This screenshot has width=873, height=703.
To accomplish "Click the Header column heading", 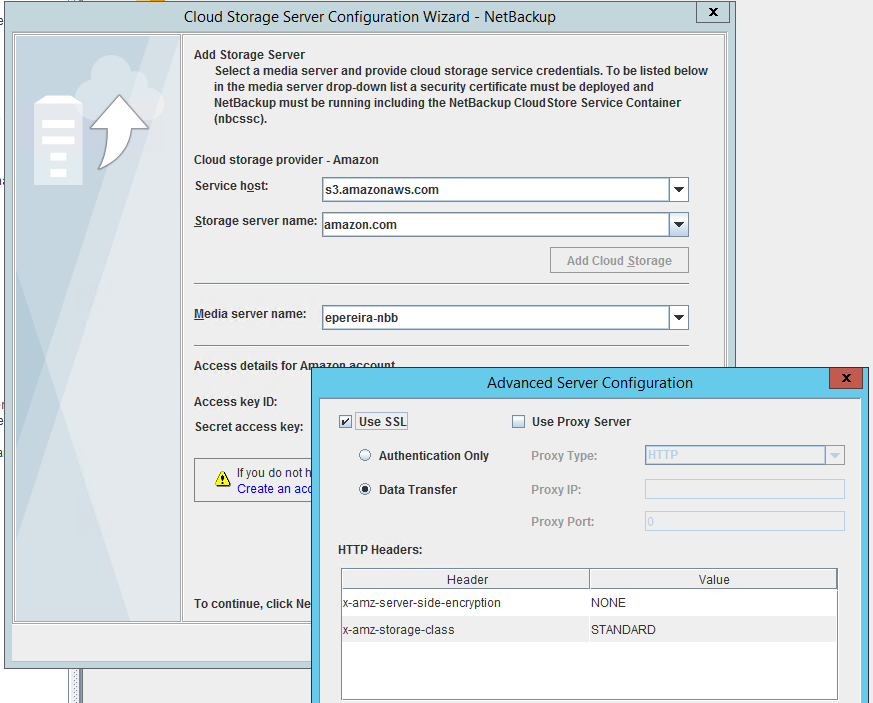I will point(466,579).
